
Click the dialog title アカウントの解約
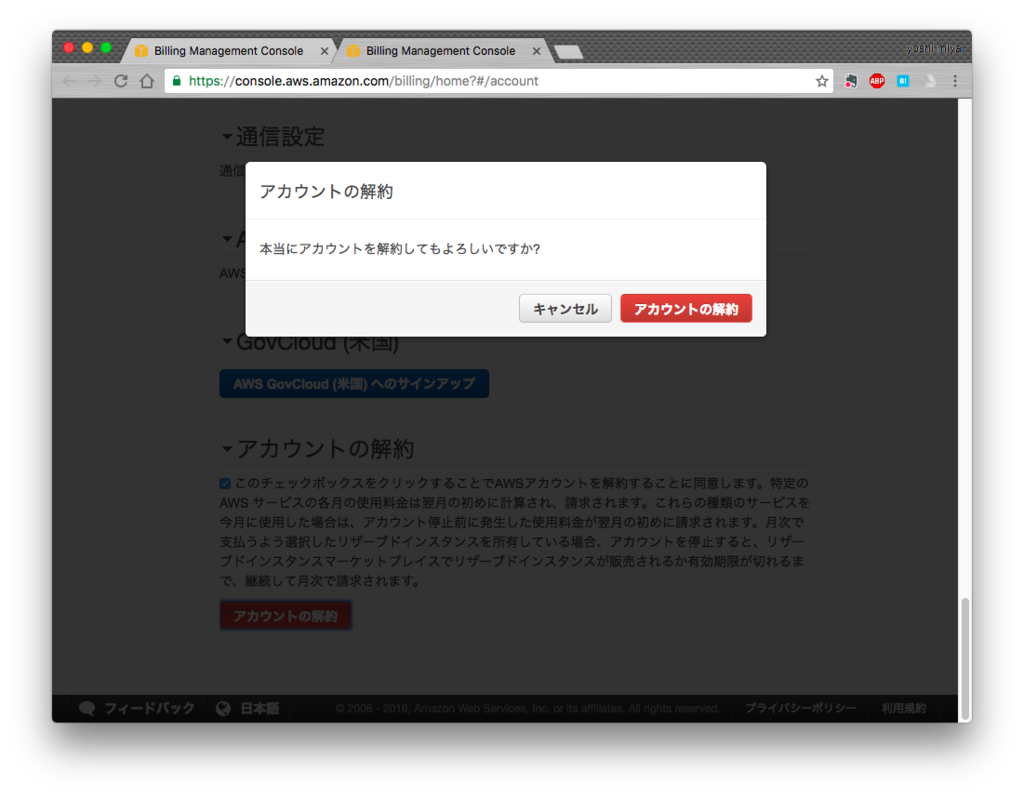click(326, 191)
